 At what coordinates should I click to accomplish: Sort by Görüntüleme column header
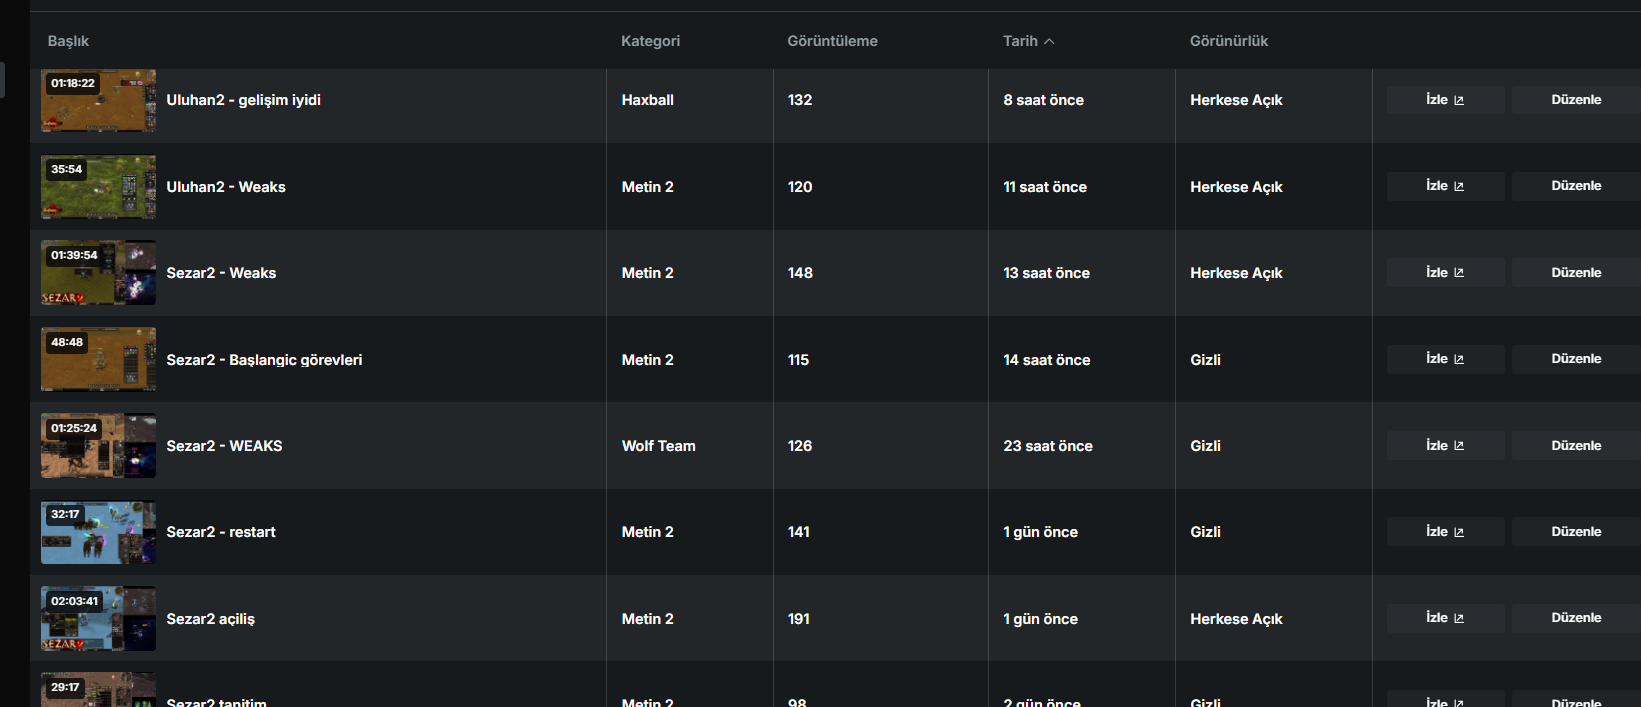[x=832, y=41]
